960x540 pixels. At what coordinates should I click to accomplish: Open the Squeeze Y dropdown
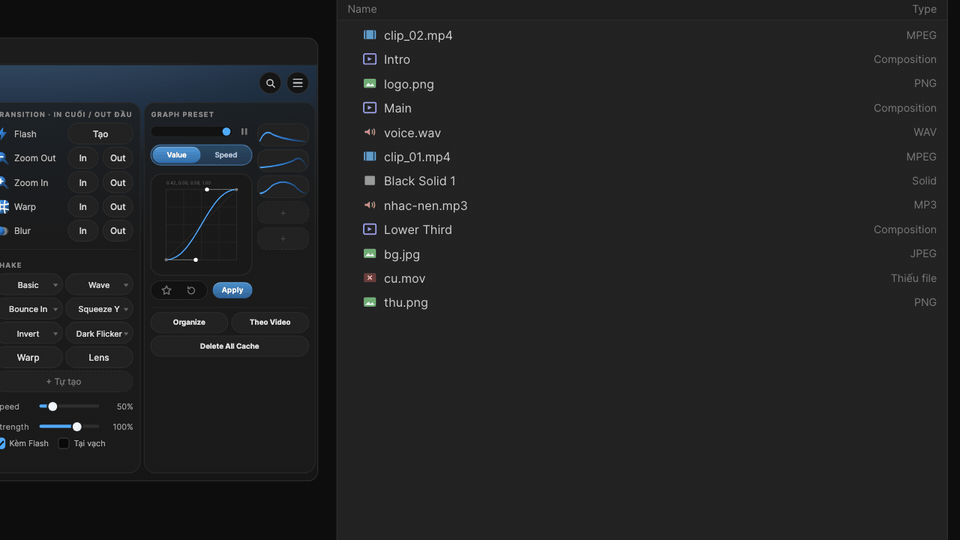pyautogui.click(x=99, y=309)
